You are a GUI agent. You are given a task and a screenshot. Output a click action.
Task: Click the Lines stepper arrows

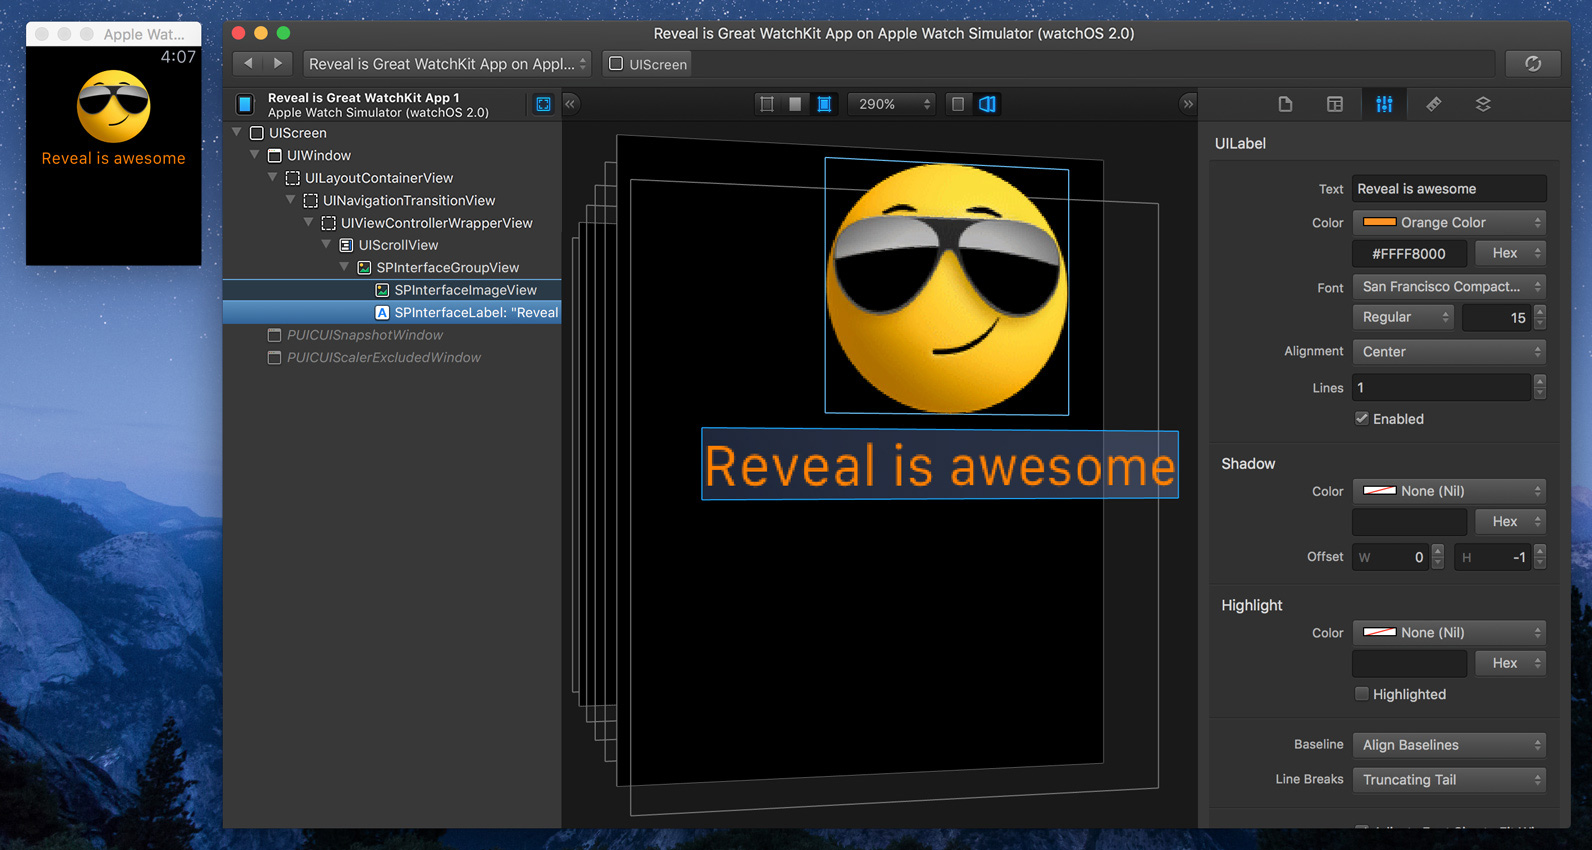1540,387
